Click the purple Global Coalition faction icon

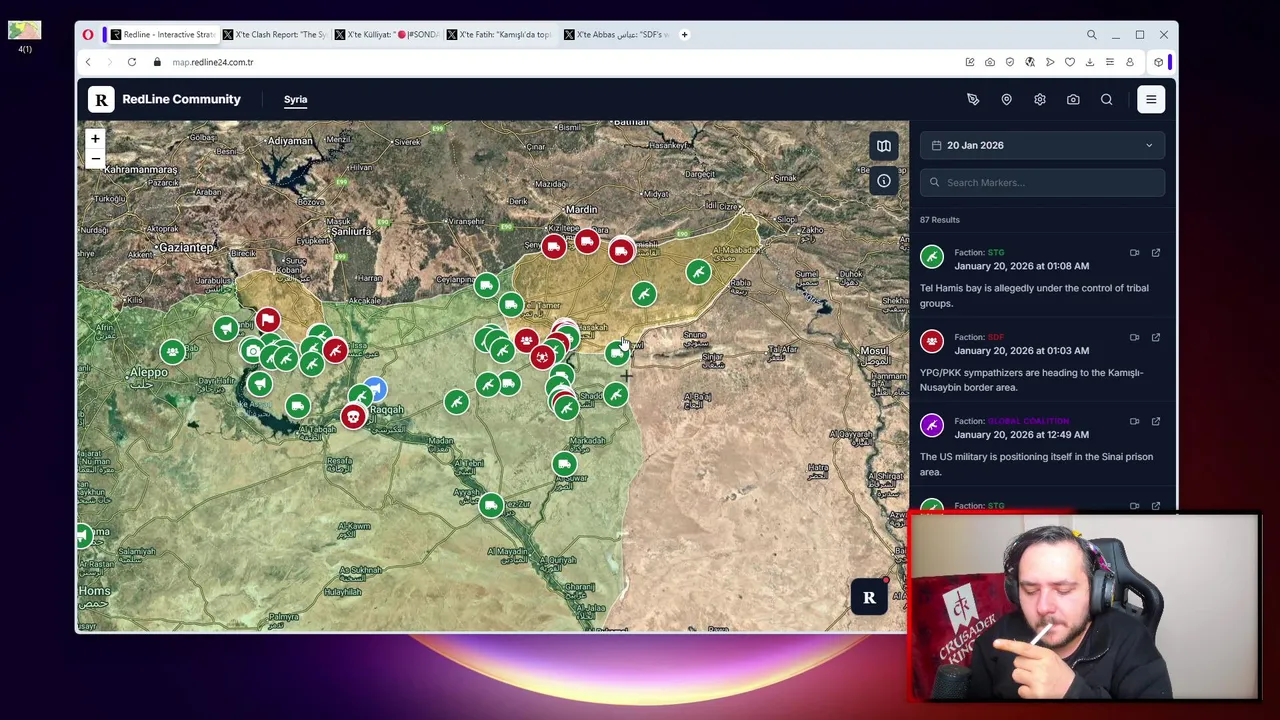[x=932, y=427]
